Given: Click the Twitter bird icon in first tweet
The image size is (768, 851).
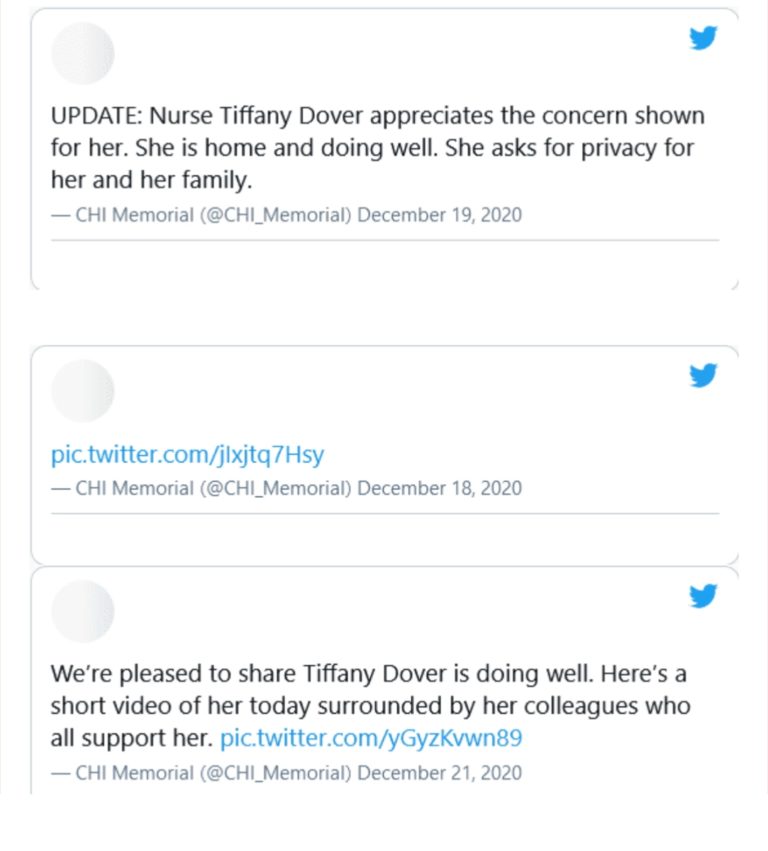Looking at the screenshot, I should click(x=703, y=38).
